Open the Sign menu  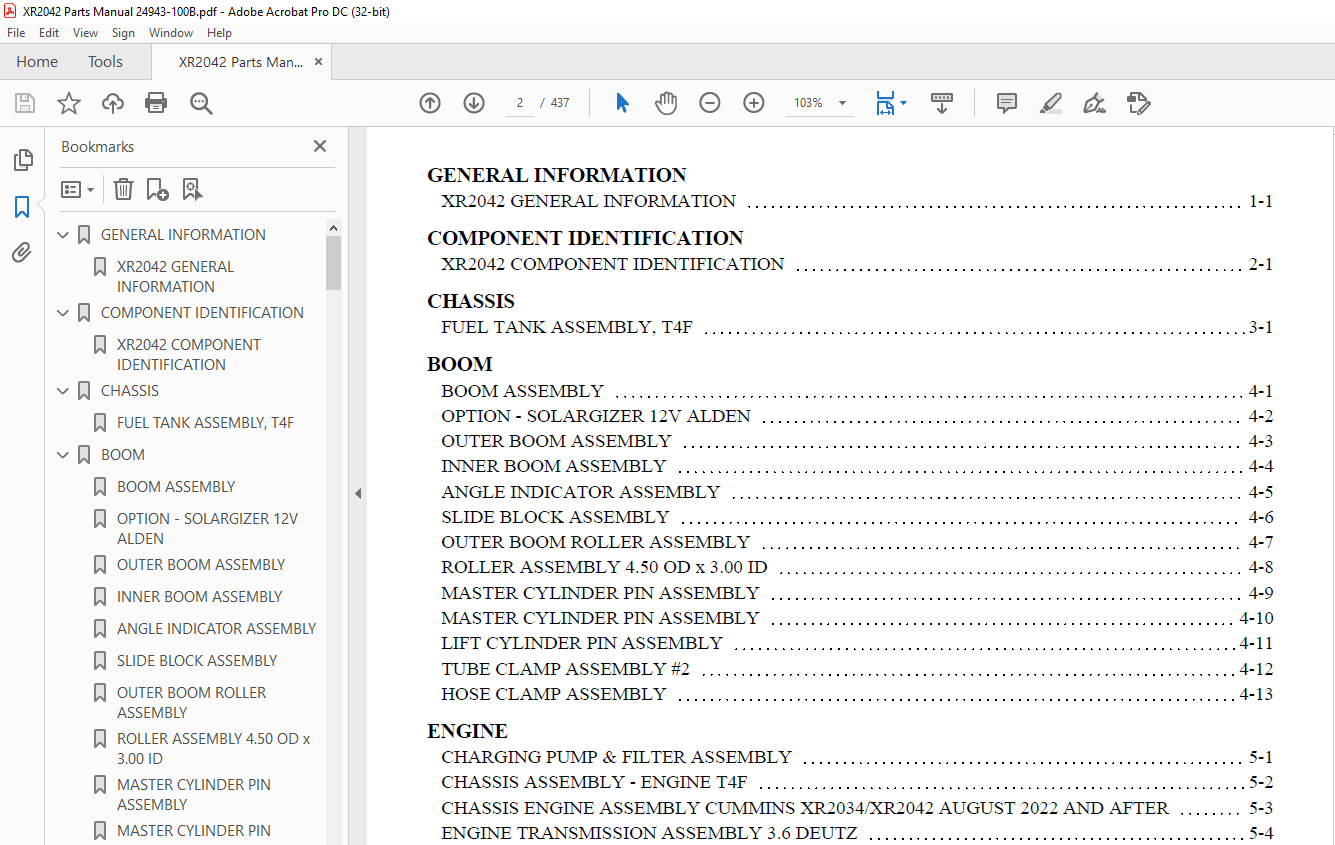(123, 33)
